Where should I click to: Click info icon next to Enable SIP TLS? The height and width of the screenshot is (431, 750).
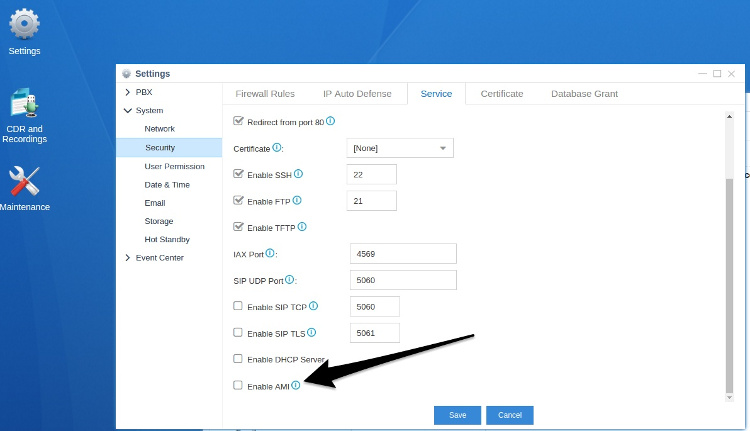click(x=311, y=332)
